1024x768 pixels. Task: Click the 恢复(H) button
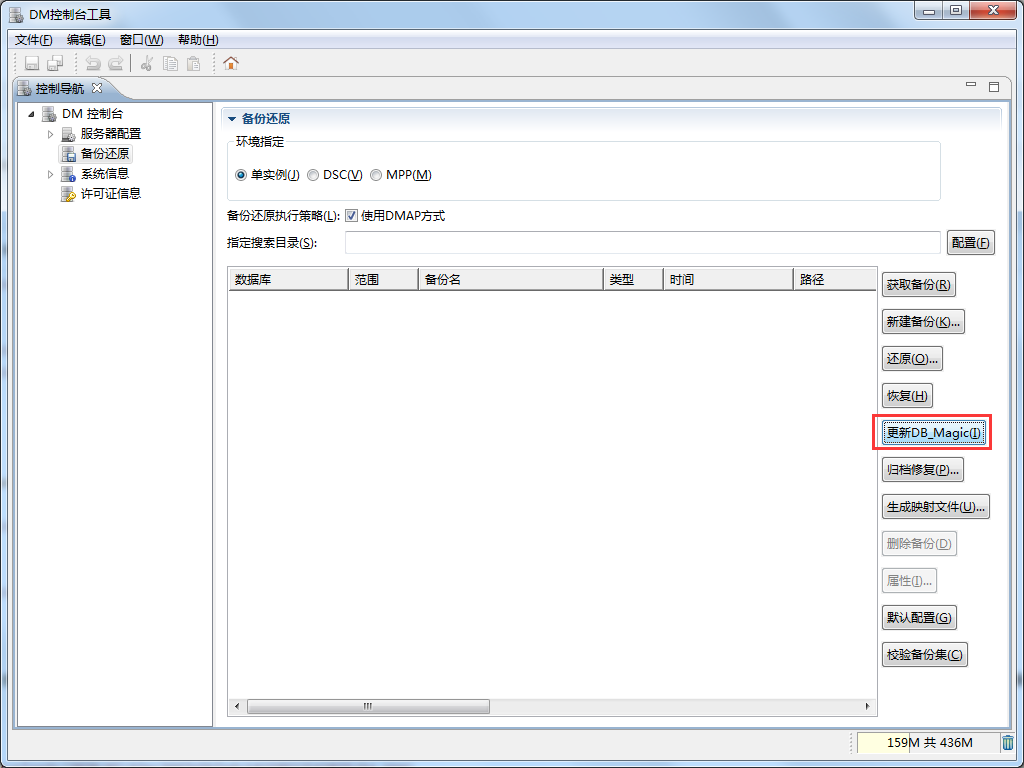tap(906, 396)
